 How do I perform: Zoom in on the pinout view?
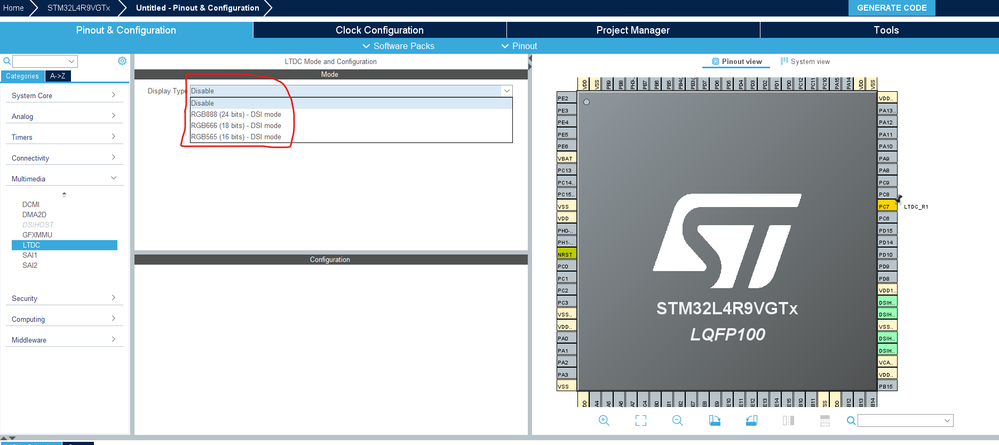[x=603, y=420]
